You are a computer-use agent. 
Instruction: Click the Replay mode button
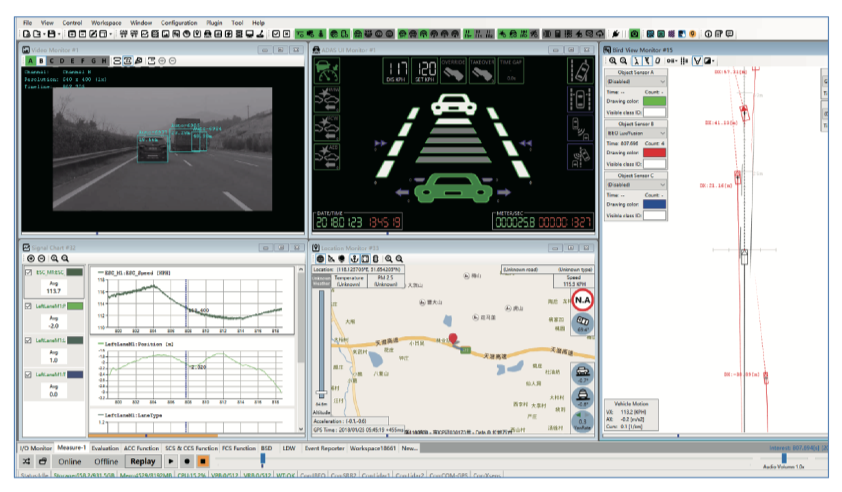click(142, 461)
